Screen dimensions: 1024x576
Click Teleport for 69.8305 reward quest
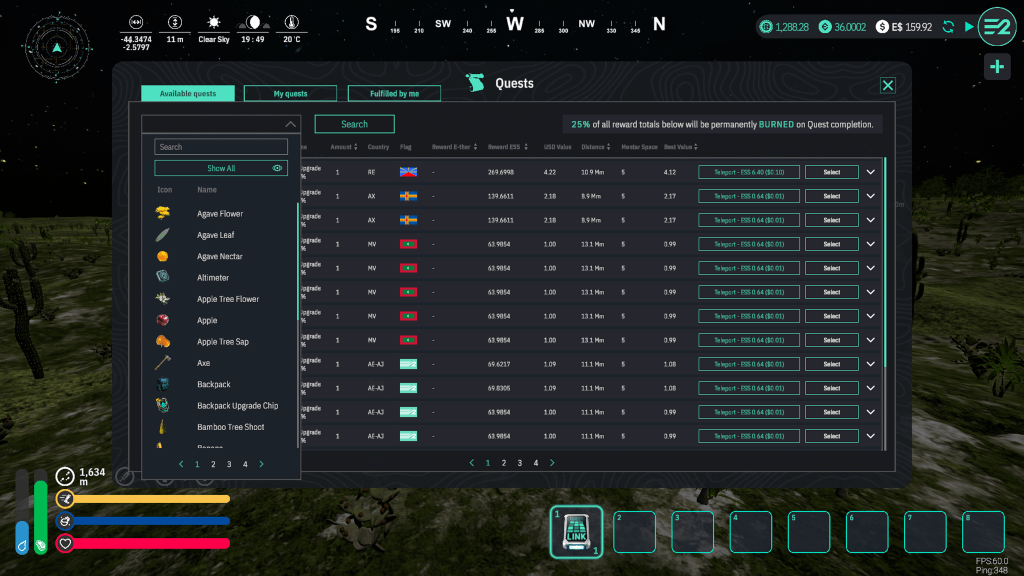(748, 388)
